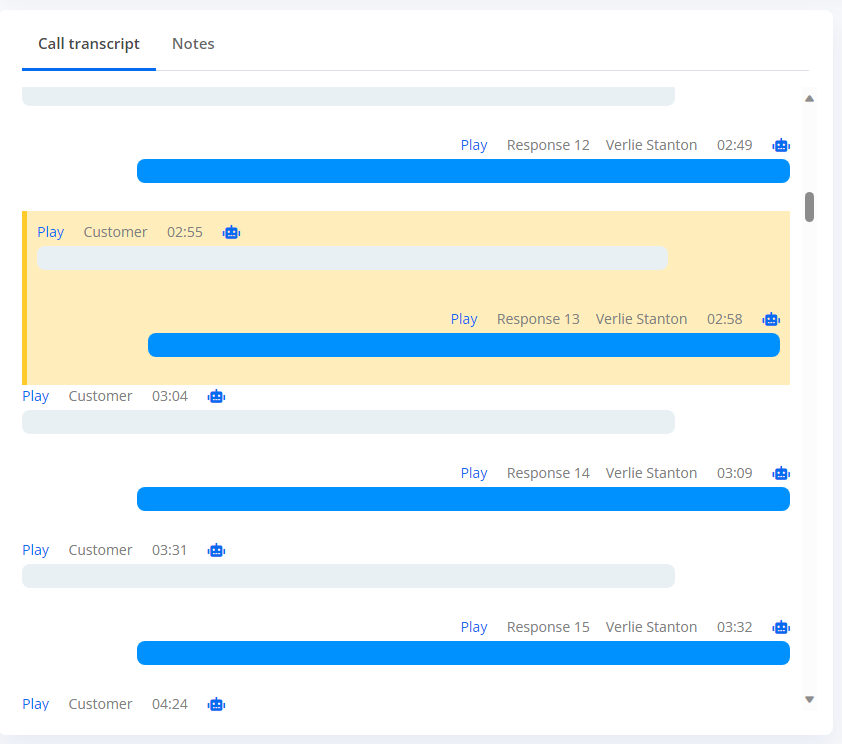The height and width of the screenshot is (744, 842).
Task: Click the robot icon beside Response 13
Action: coord(771,319)
